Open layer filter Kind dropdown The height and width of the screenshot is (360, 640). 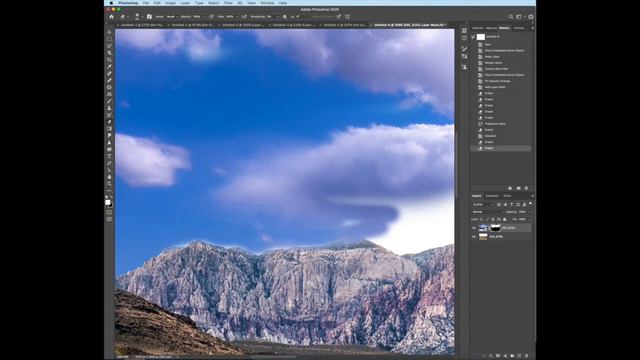click(483, 204)
